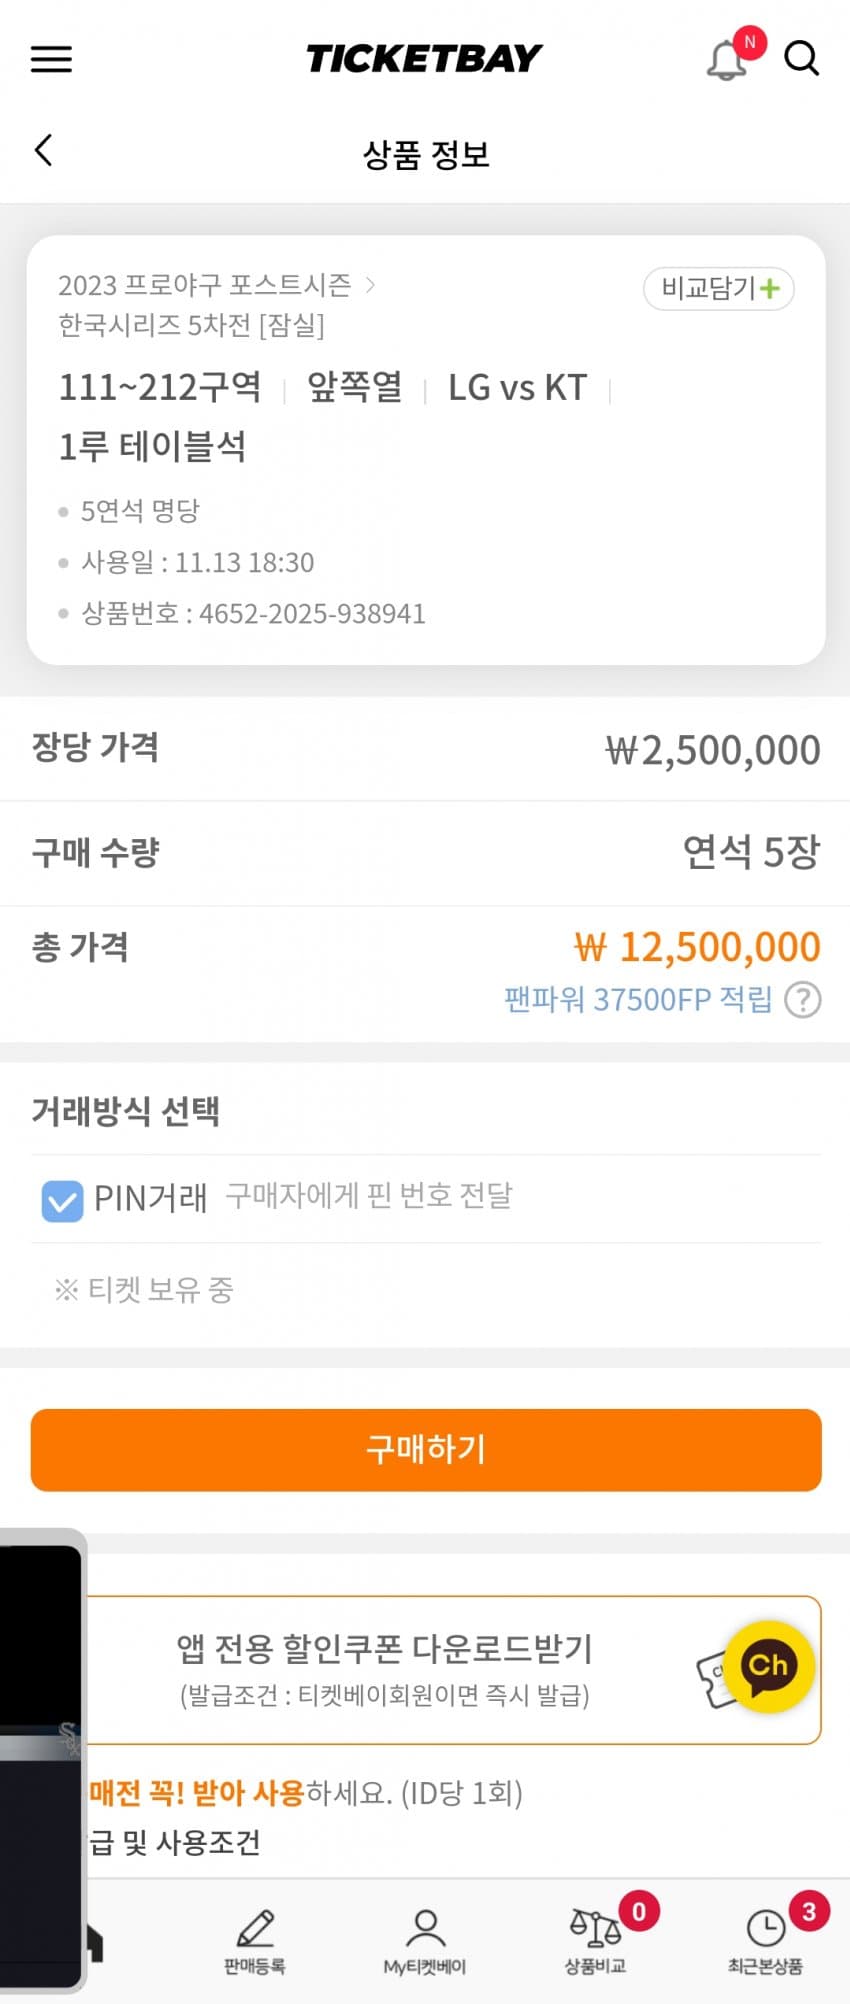Add to compare with 비교담기 button
This screenshot has width=850, height=2004.
pyautogui.click(x=718, y=289)
